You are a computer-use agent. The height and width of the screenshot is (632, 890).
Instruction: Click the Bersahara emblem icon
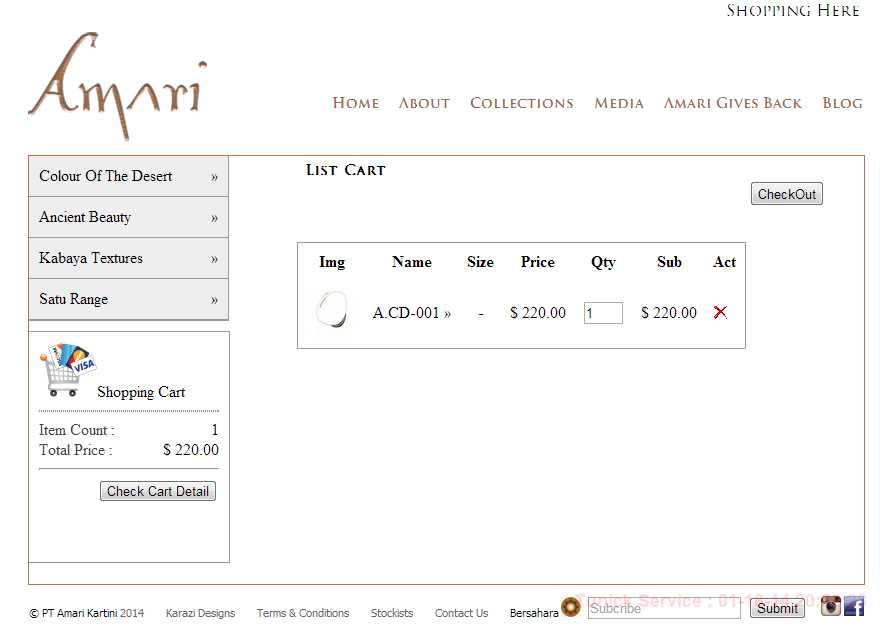[x=570, y=607]
